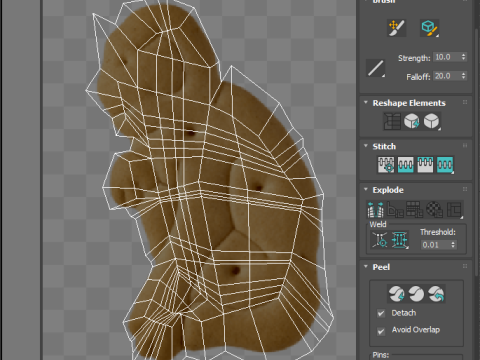Click the Reshape Elements rollout title
Screen dimensions: 480x360
(409, 103)
